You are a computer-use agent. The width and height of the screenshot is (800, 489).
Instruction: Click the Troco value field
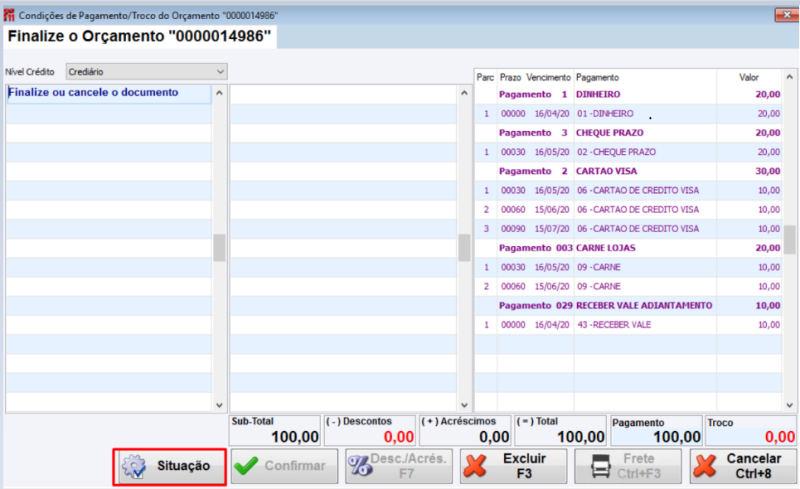[751, 430]
